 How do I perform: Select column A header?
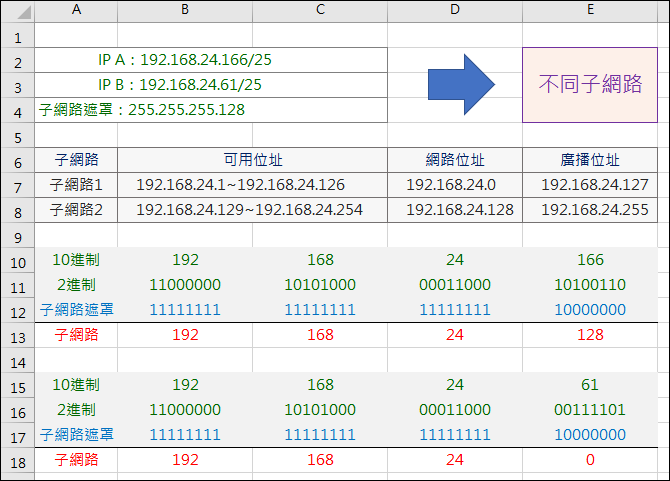point(76,10)
